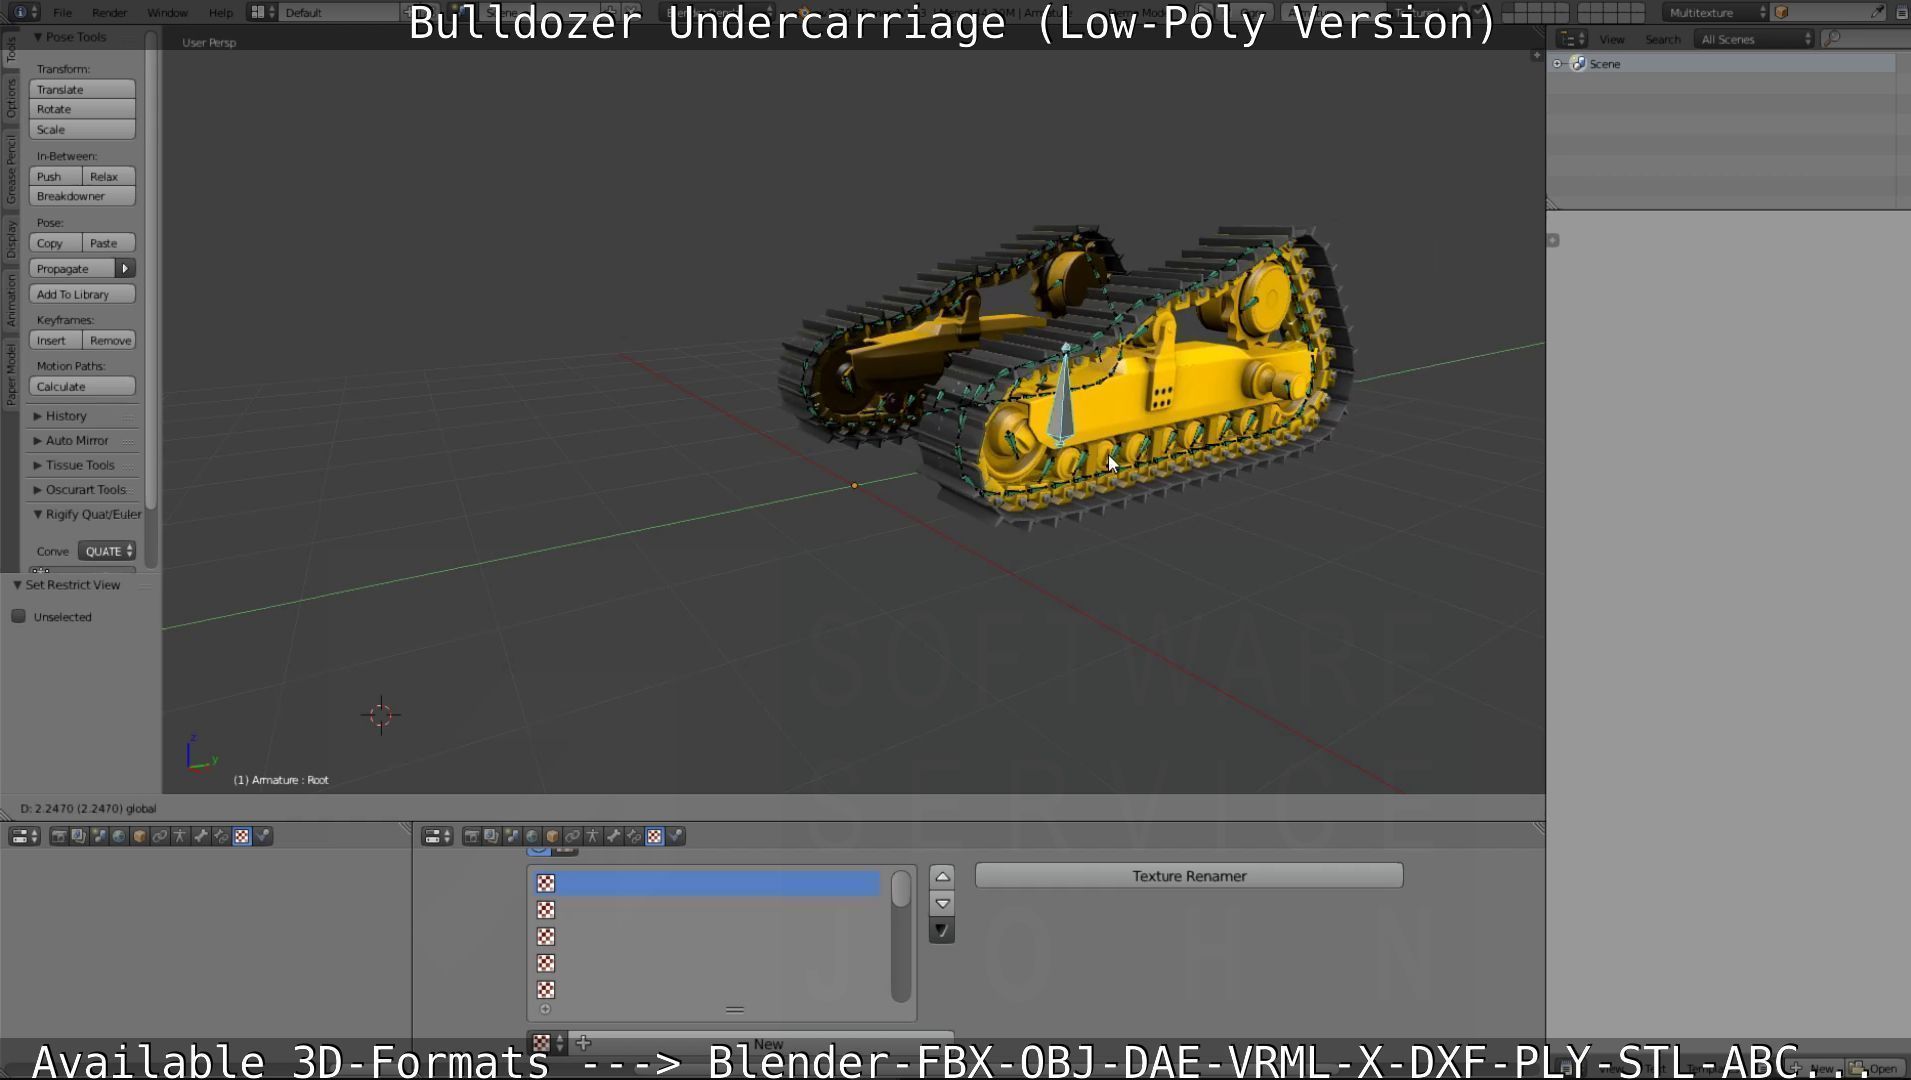Open the File menu
The width and height of the screenshot is (1911, 1080).
[x=62, y=13]
